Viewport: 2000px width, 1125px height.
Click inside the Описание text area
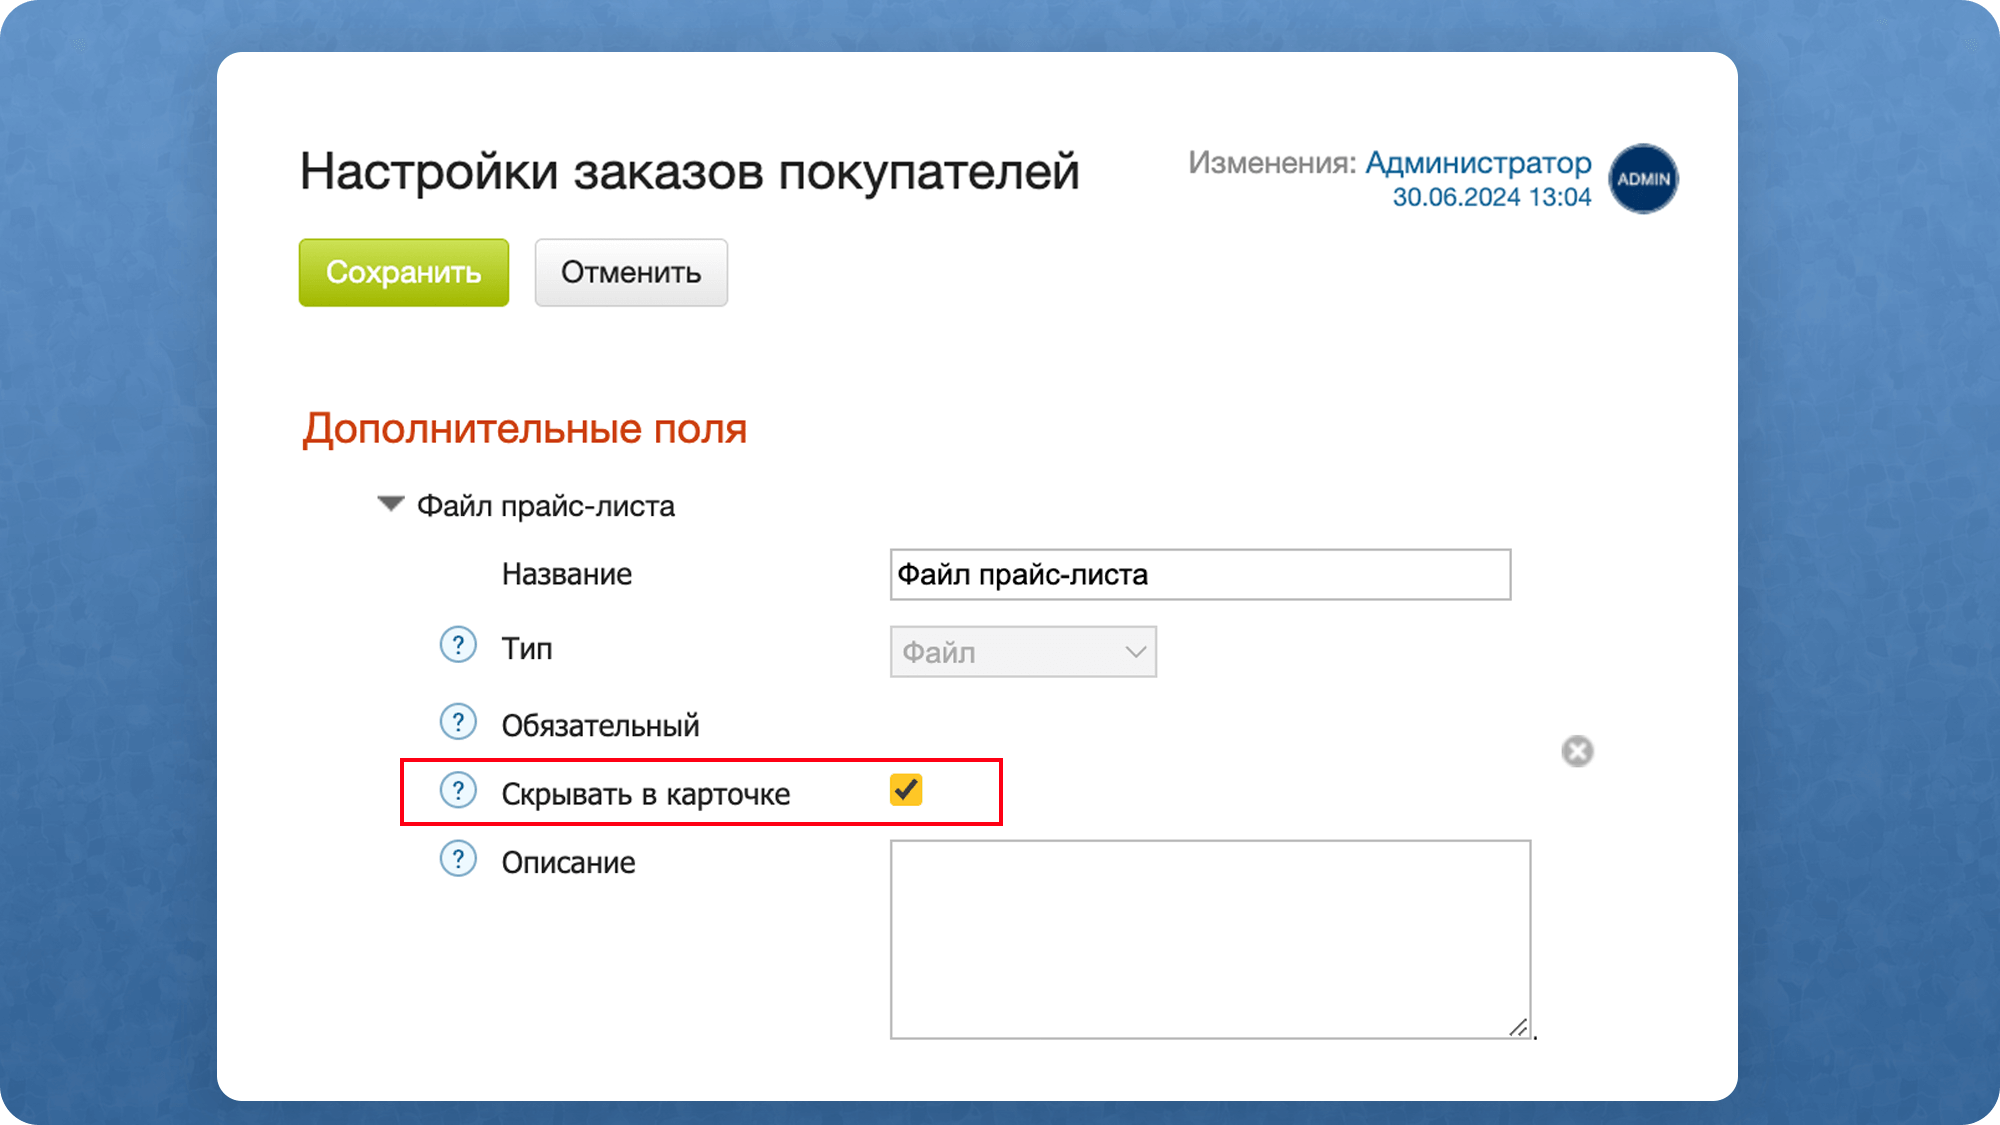tap(1209, 939)
